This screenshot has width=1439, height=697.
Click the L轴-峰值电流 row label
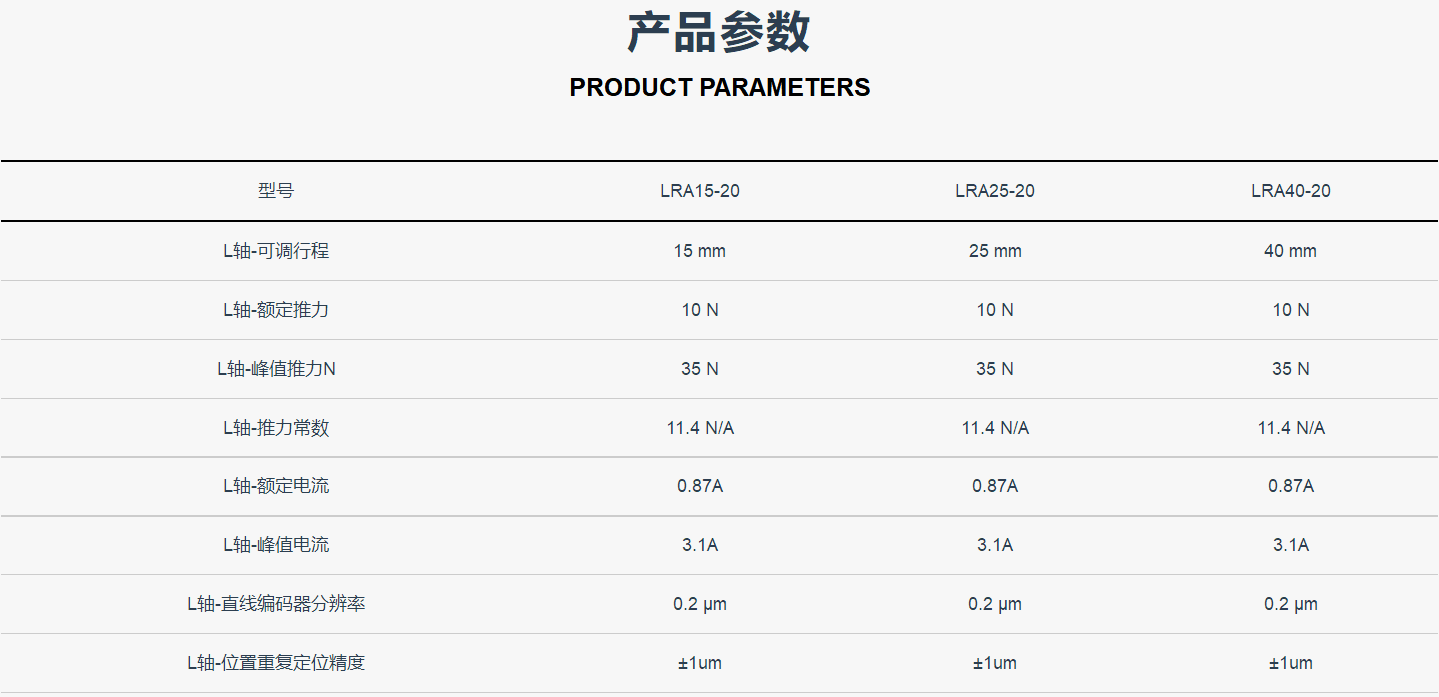click(x=276, y=545)
